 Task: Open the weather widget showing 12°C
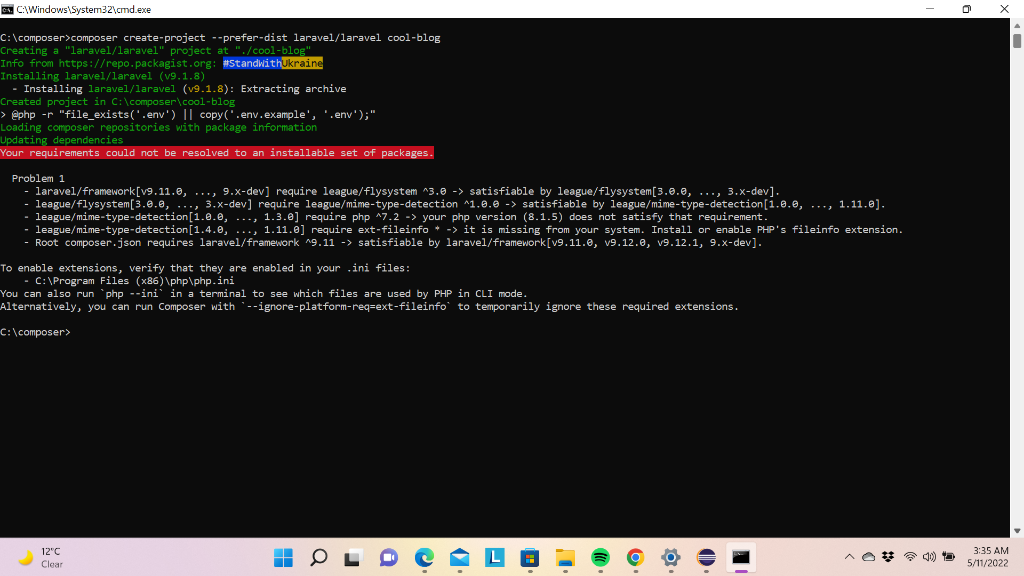pos(40,558)
